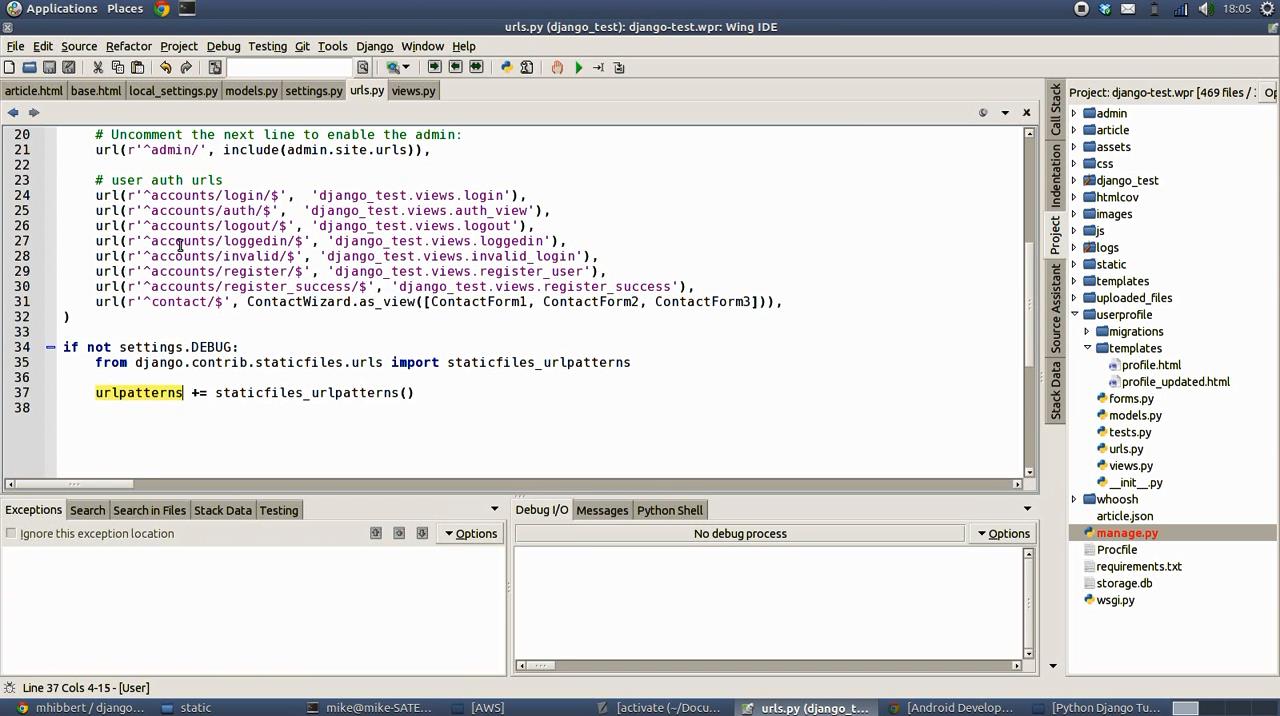Switch to the Python Shell tab

670,510
